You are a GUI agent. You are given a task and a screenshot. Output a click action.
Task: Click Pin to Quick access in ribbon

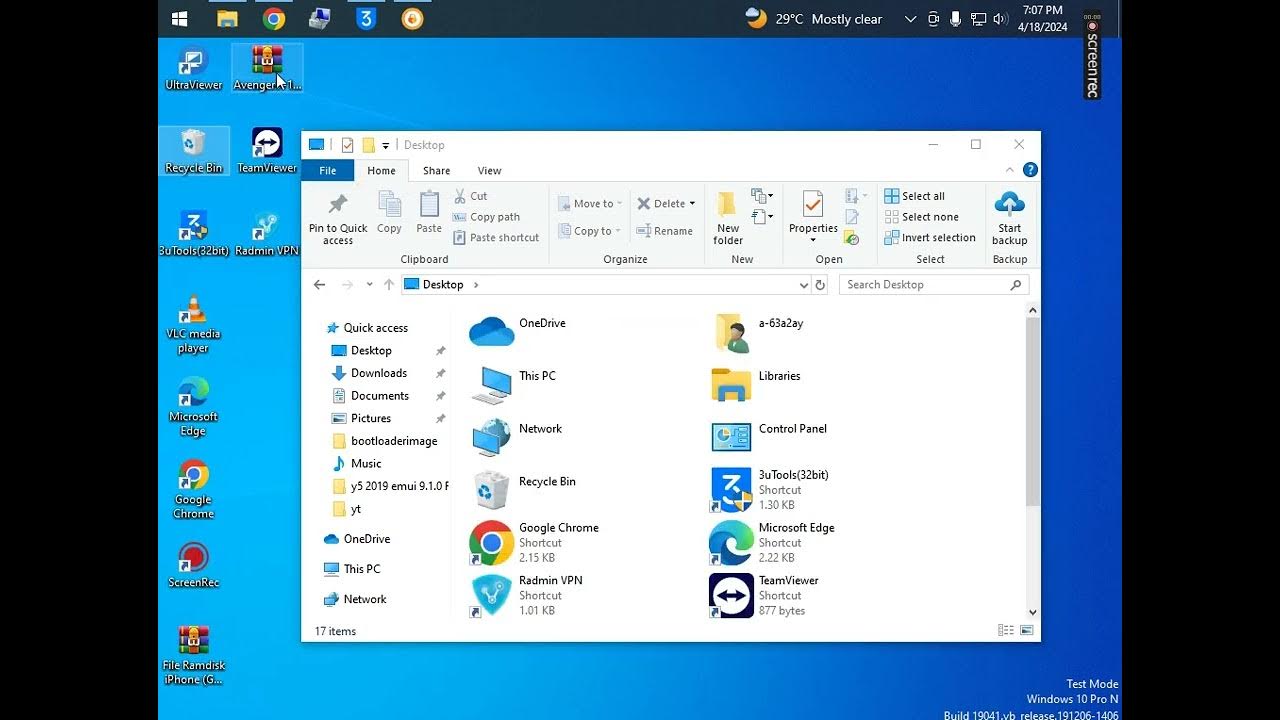[338, 219]
